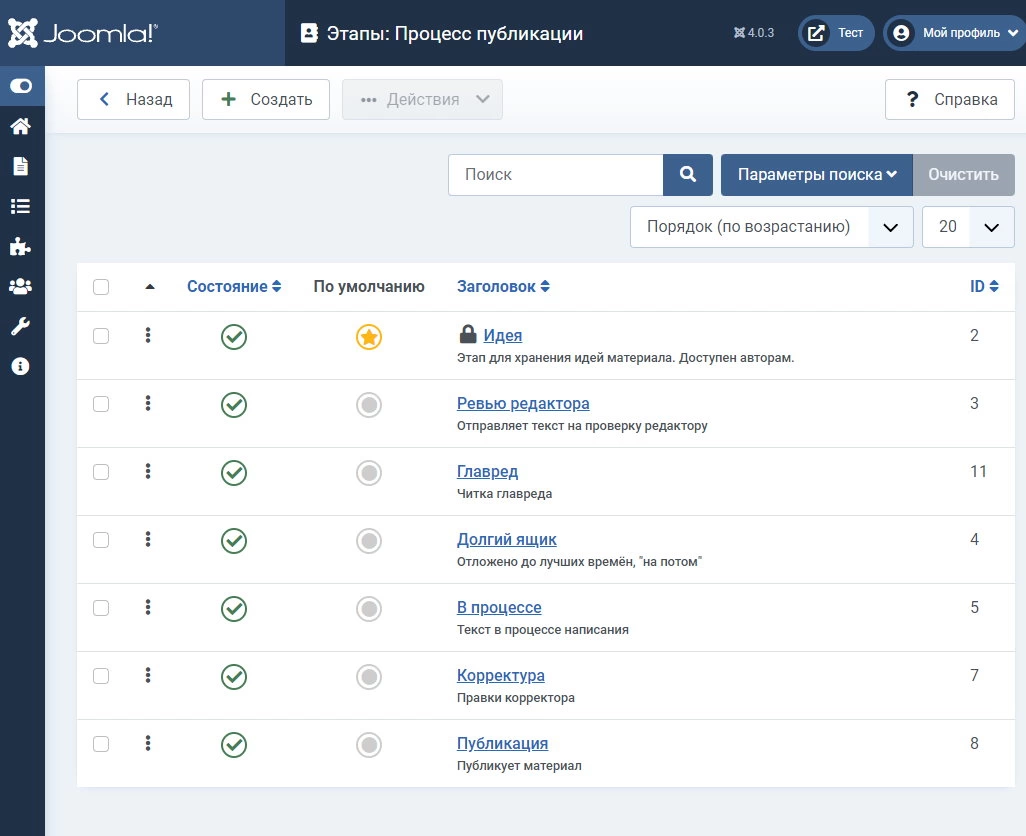Open the Home dashboard sidebar icon
The width and height of the screenshot is (1026, 836).
(21, 126)
